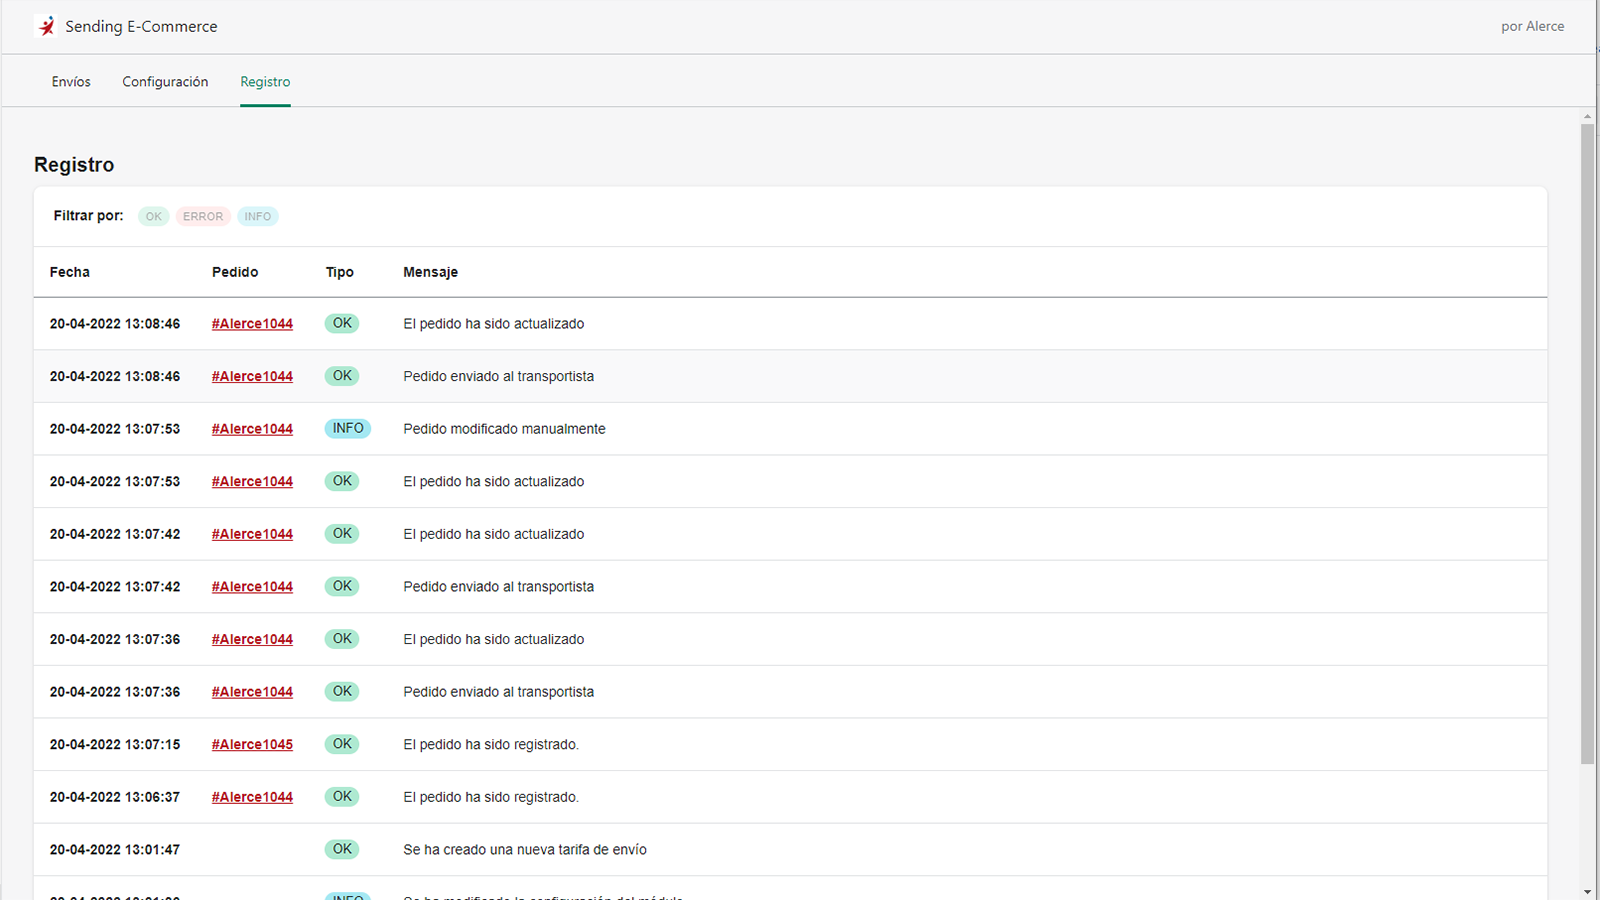Toggle the OK filter badge
The height and width of the screenshot is (900, 1600).
153,216
